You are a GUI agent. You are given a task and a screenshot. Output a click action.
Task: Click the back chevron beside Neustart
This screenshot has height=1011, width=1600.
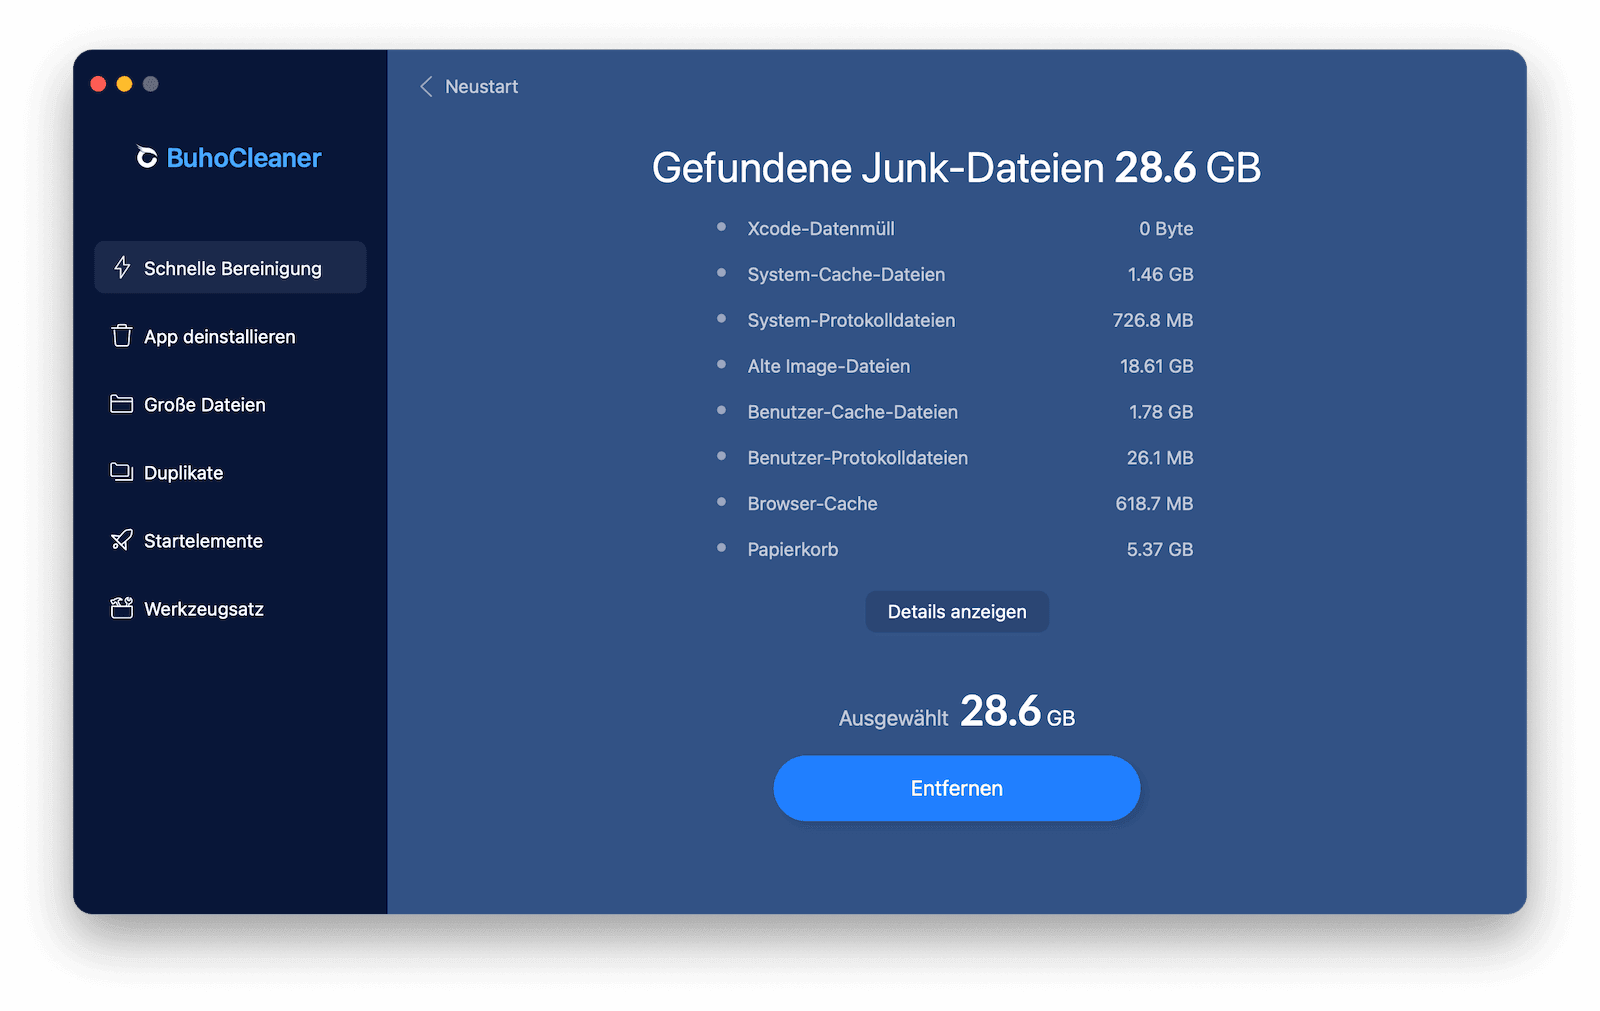tap(426, 87)
